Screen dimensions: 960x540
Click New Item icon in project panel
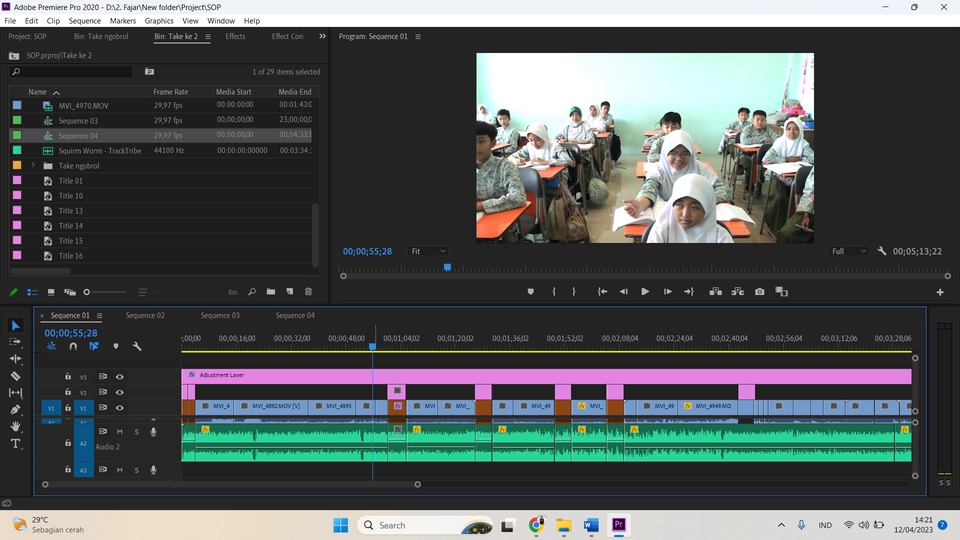[290, 292]
